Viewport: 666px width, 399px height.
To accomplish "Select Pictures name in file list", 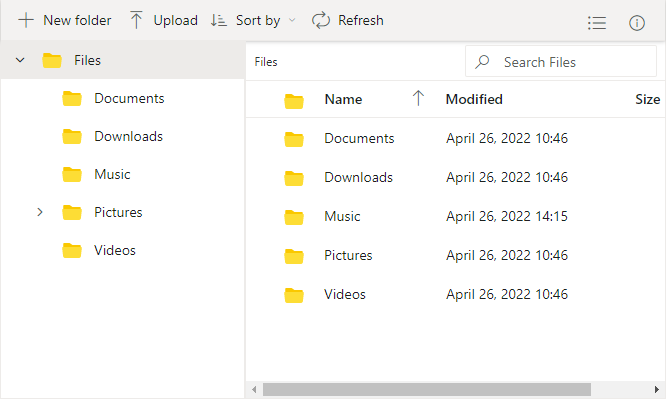I will pyautogui.click(x=348, y=255).
